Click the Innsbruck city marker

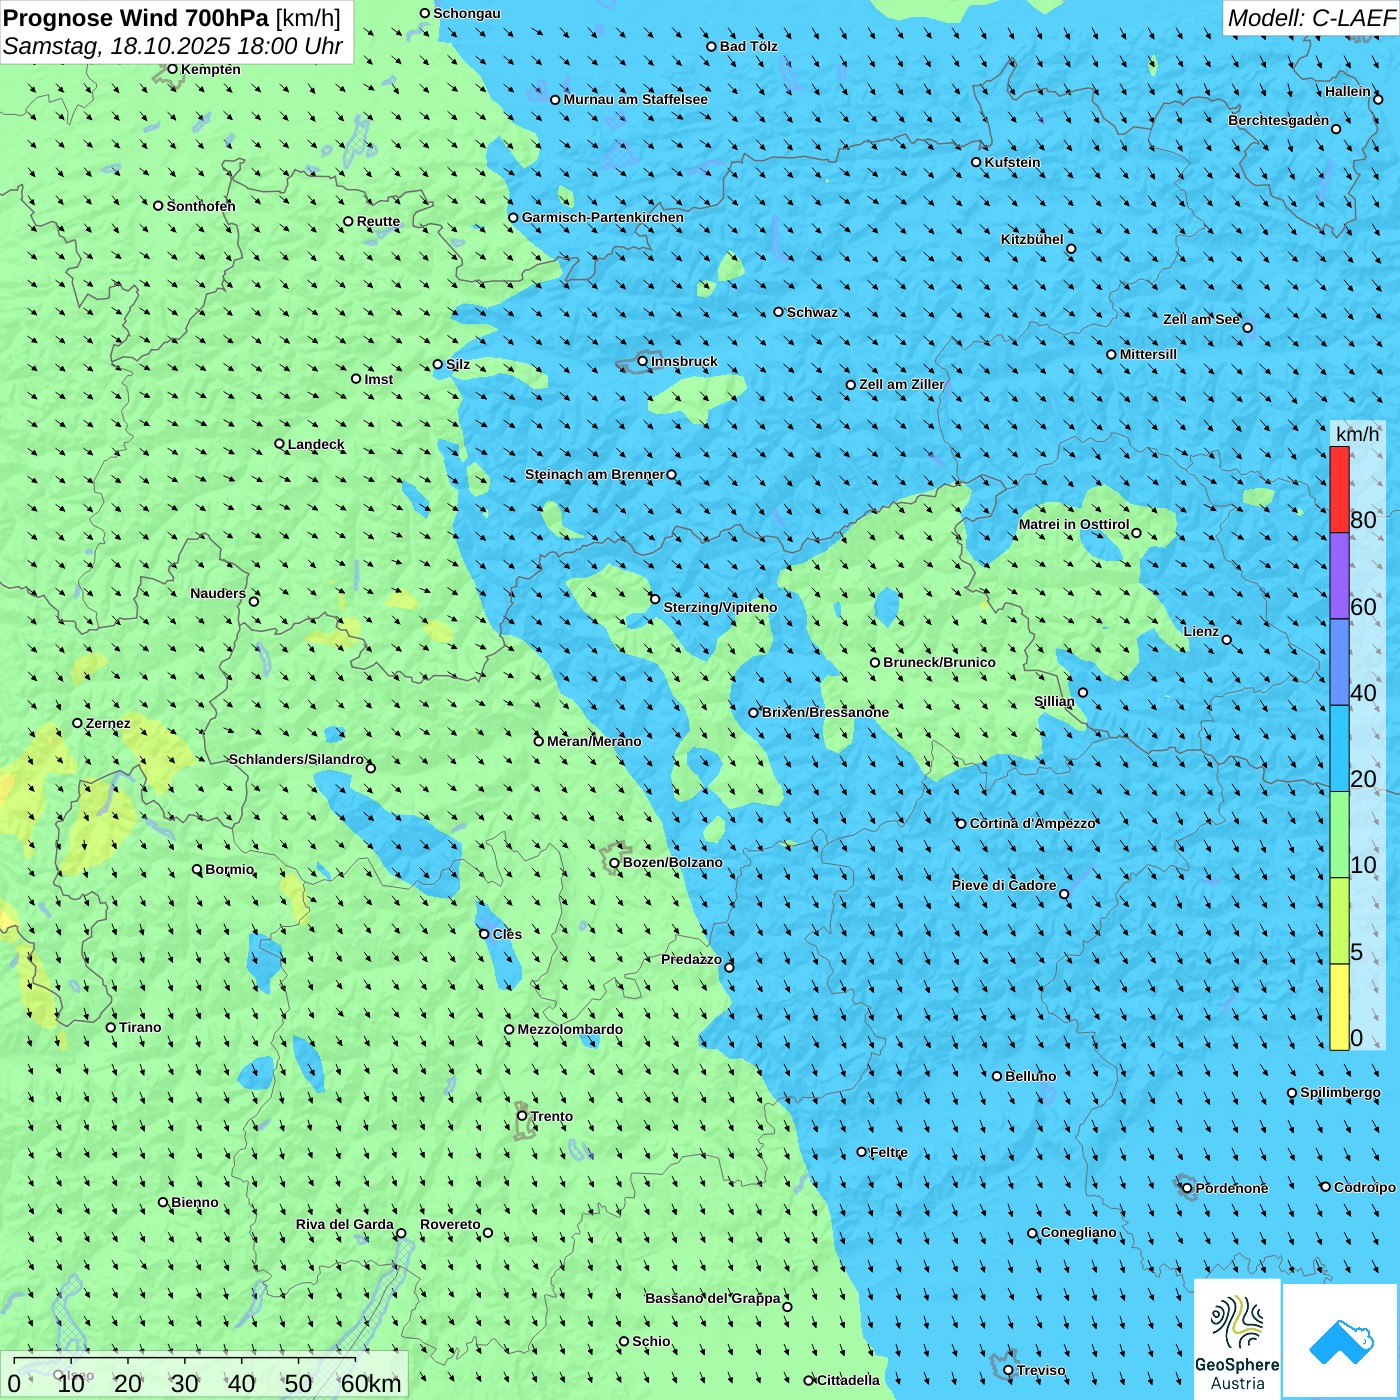tap(643, 361)
